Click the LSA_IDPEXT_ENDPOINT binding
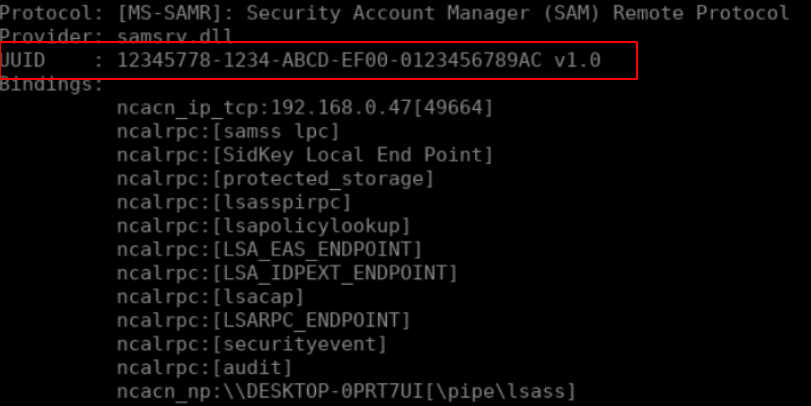 287,273
